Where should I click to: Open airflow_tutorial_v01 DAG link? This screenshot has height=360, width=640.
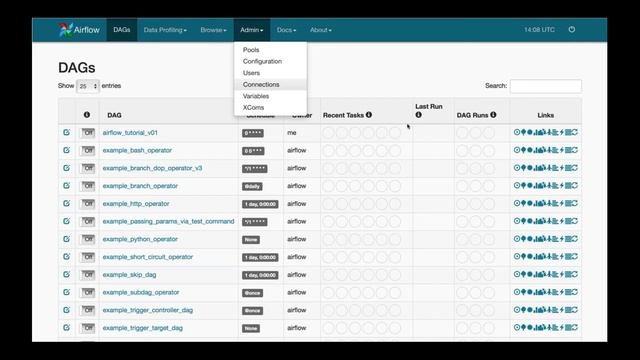130,133
